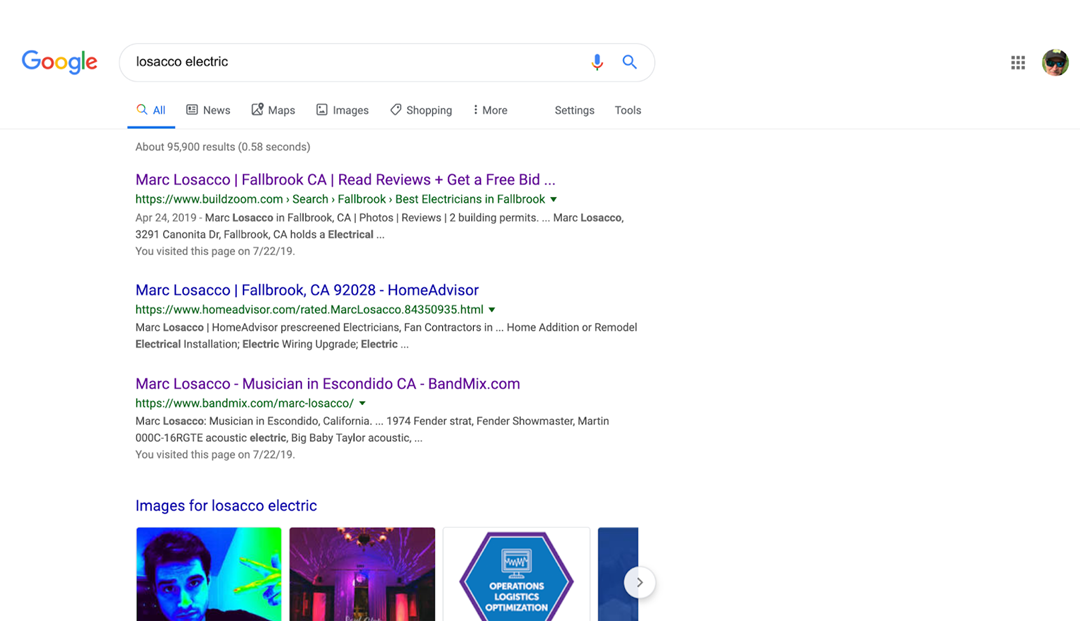Start voice search with microphone icon
The height and width of the screenshot is (621, 1080).
tap(597, 62)
